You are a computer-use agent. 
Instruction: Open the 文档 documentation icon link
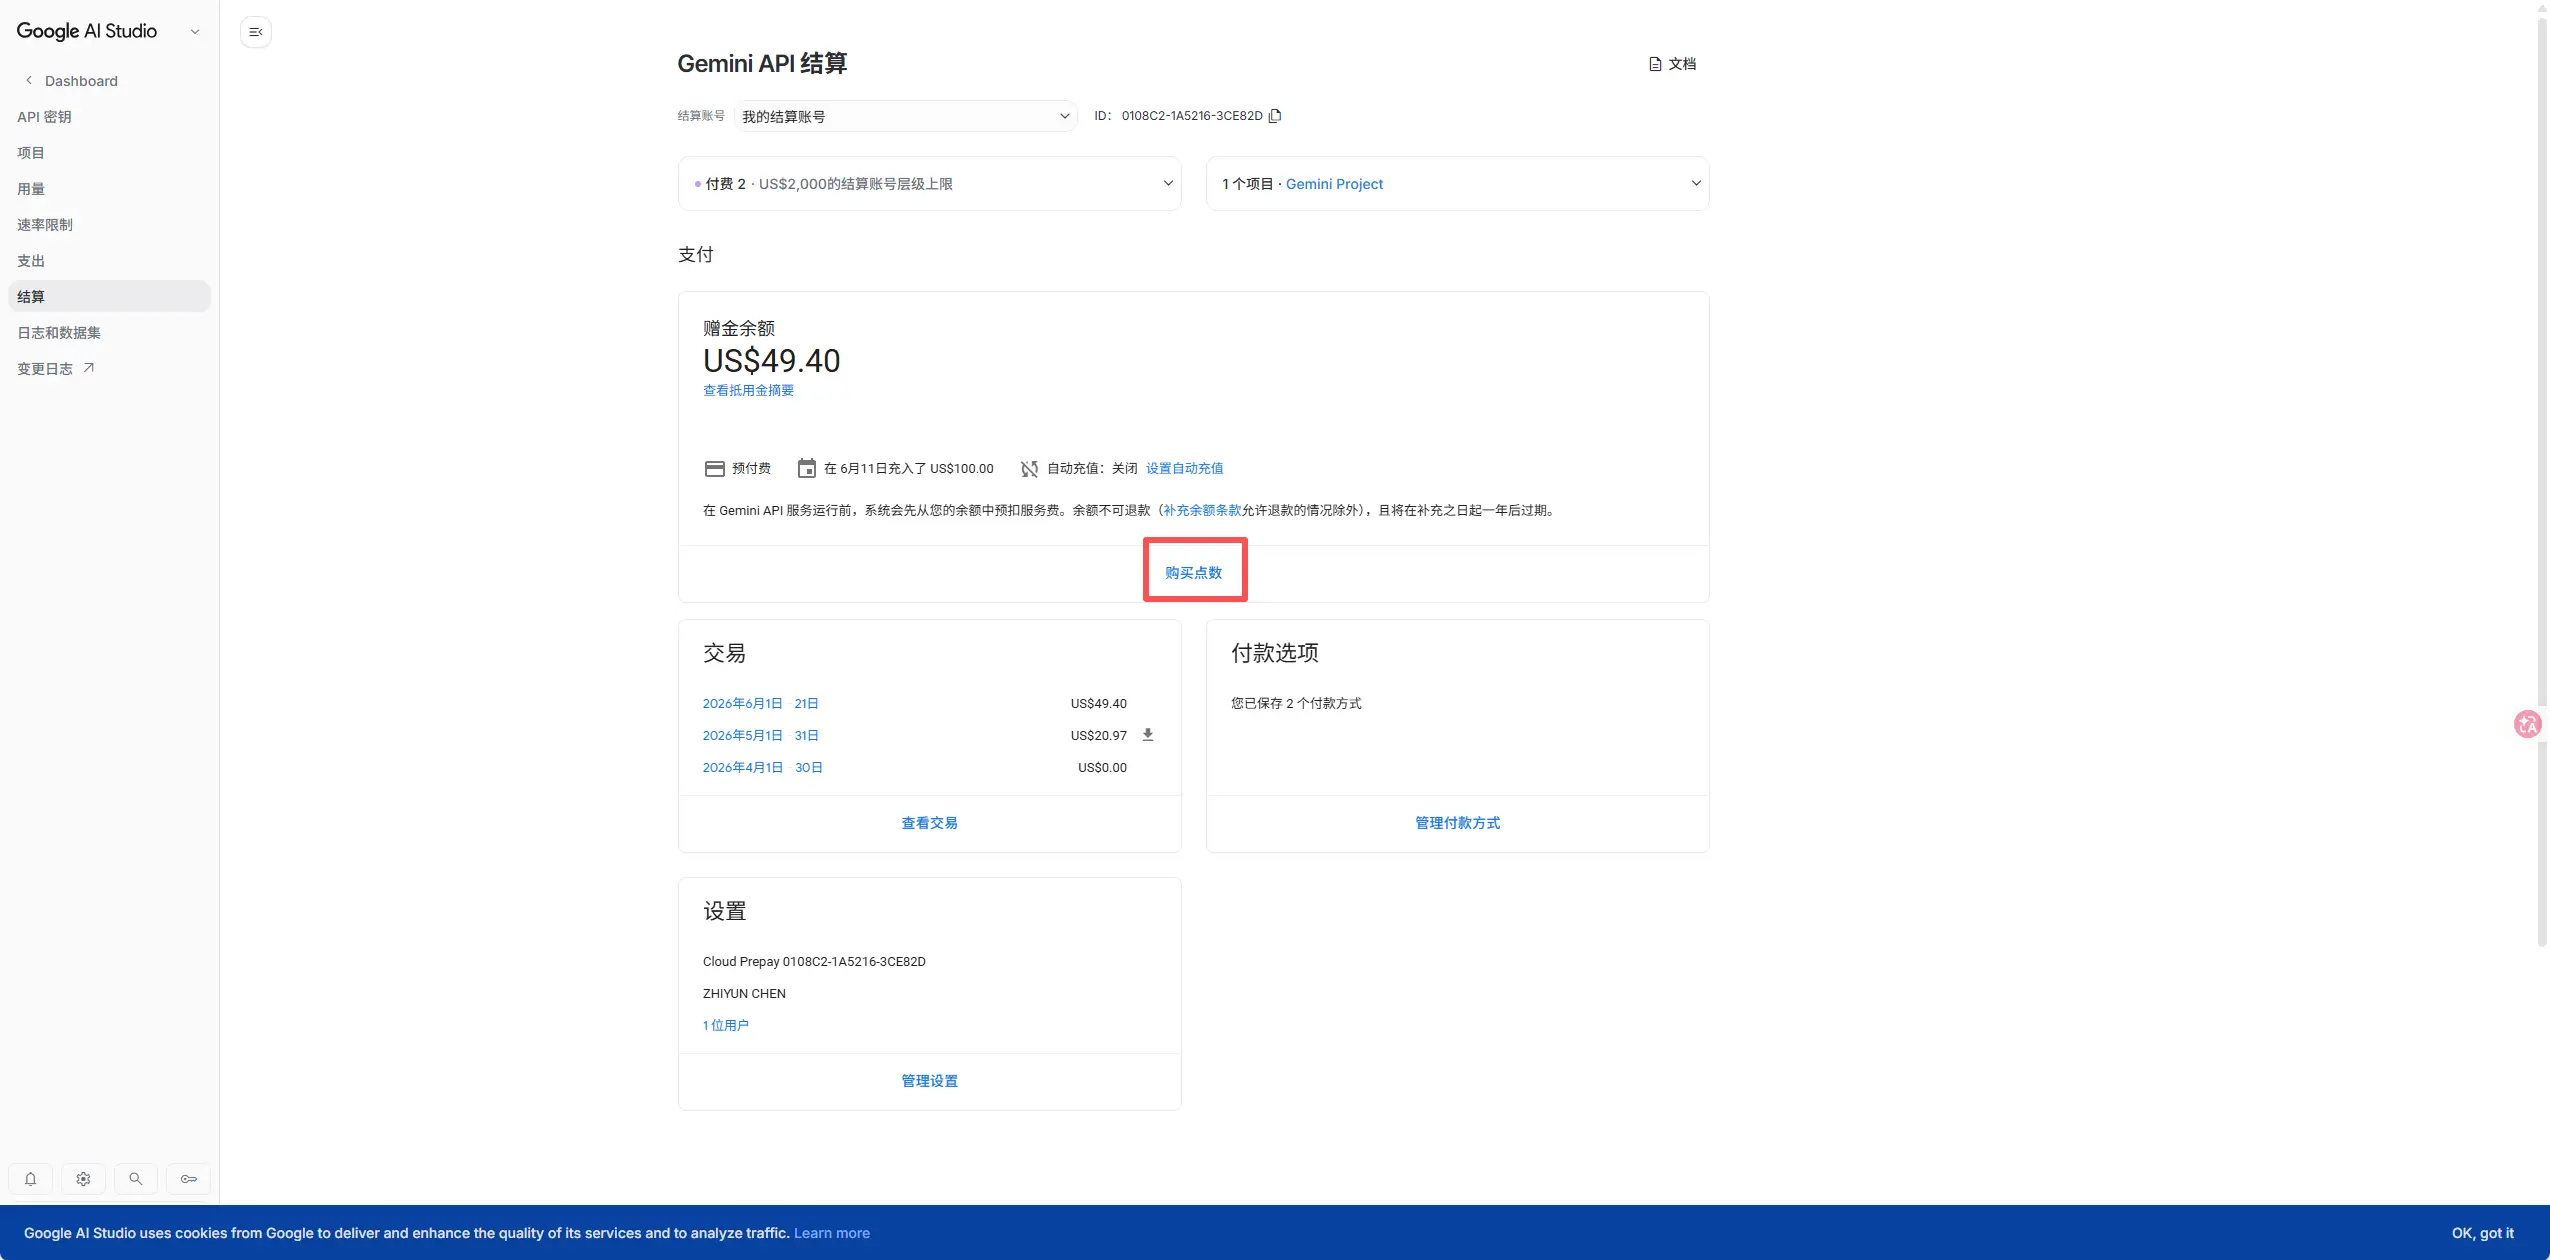(1672, 64)
